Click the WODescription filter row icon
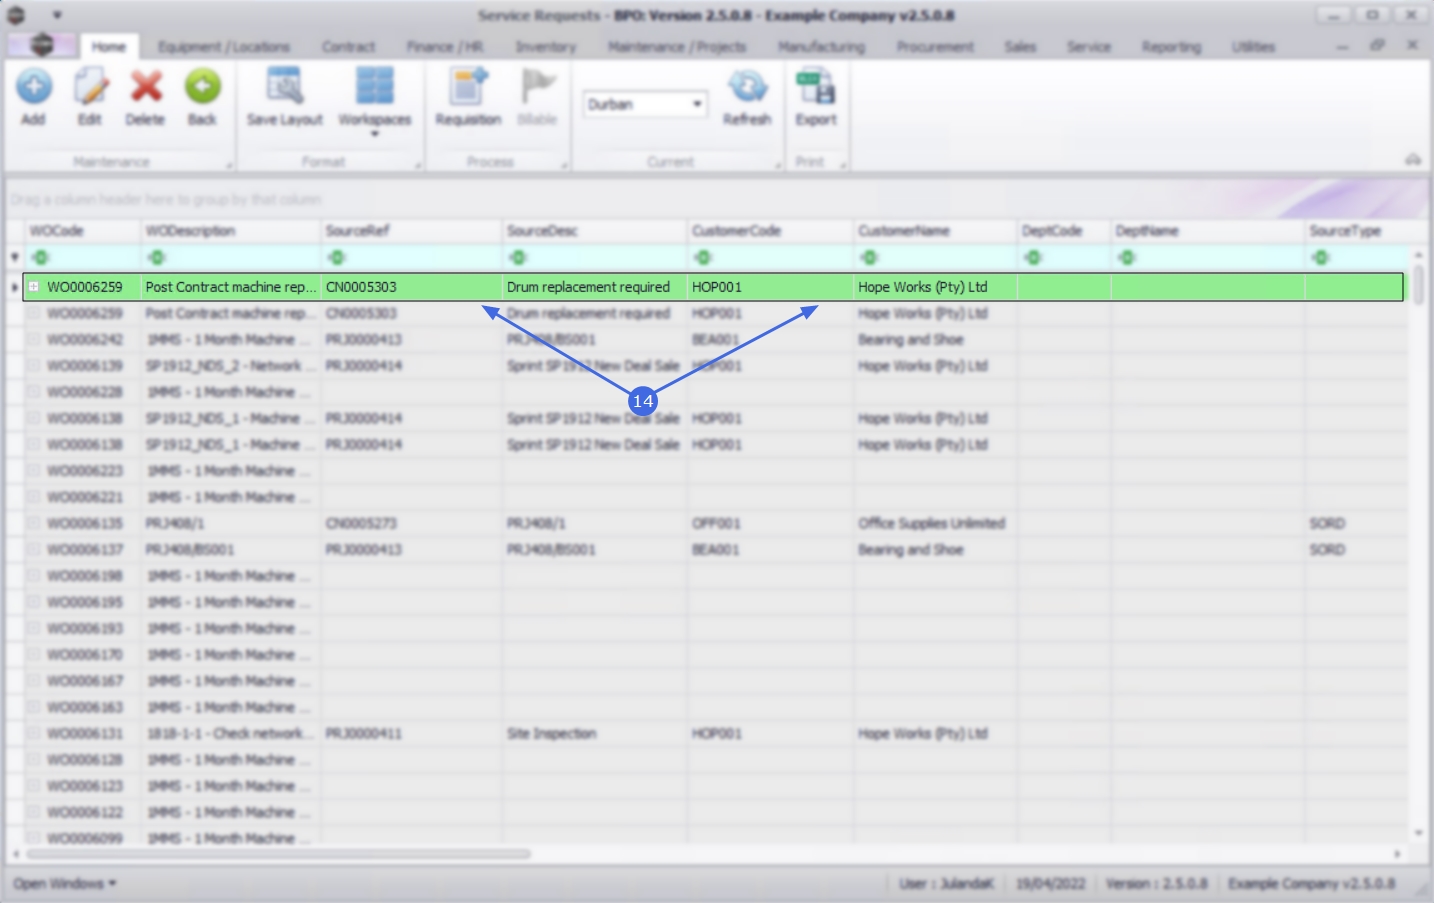 coord(156,258)
